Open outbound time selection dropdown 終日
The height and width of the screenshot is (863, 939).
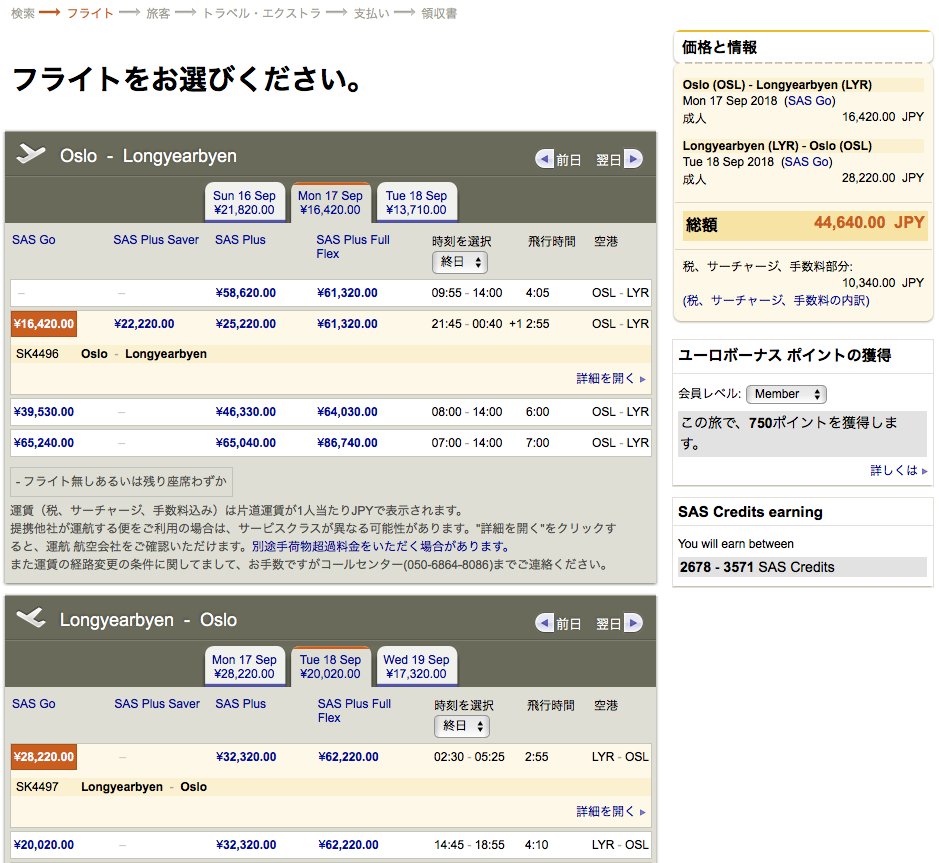tap(460, 262)
